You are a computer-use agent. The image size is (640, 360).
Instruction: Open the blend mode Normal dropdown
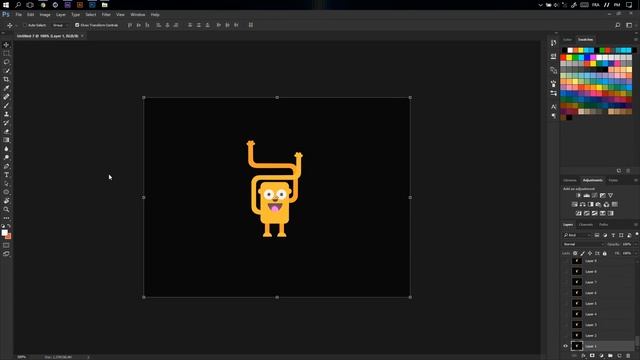(x=583, y=244)
